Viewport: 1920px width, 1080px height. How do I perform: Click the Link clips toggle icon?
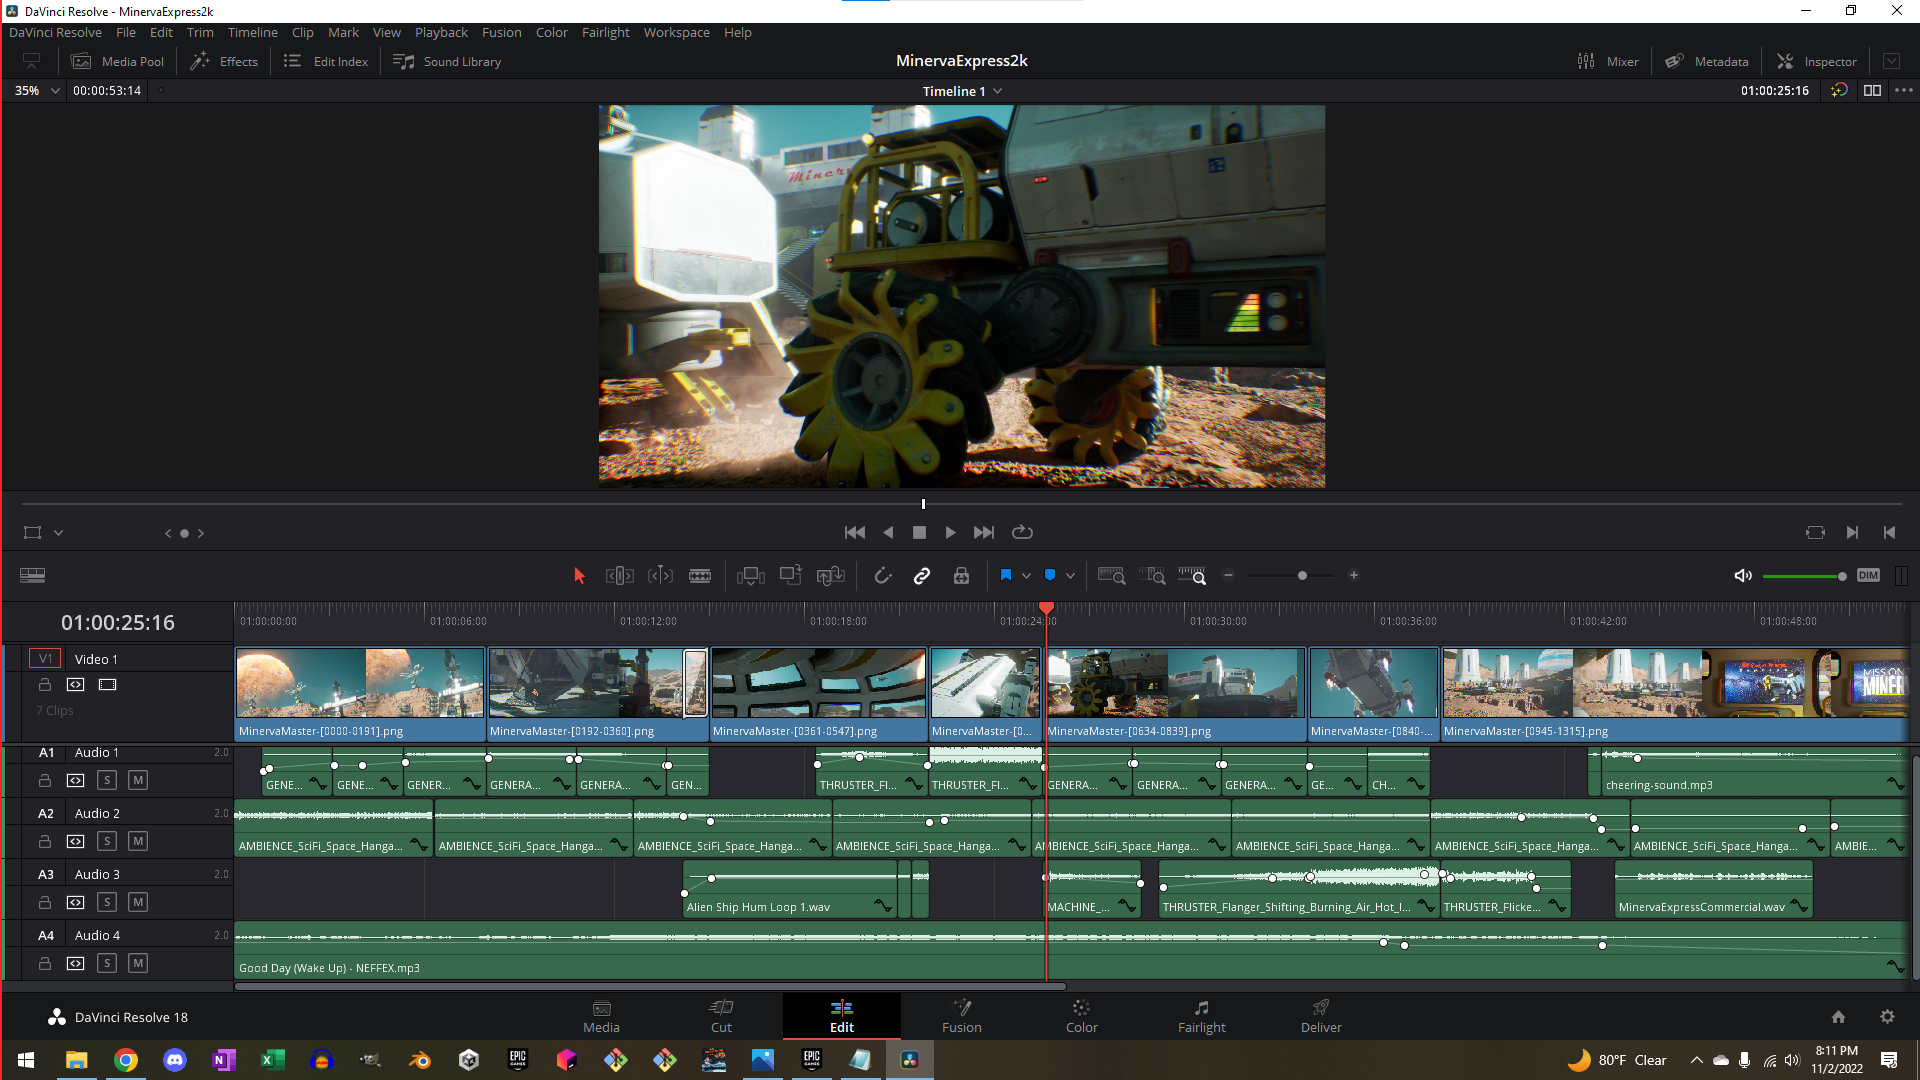click(x=922, y=576)
